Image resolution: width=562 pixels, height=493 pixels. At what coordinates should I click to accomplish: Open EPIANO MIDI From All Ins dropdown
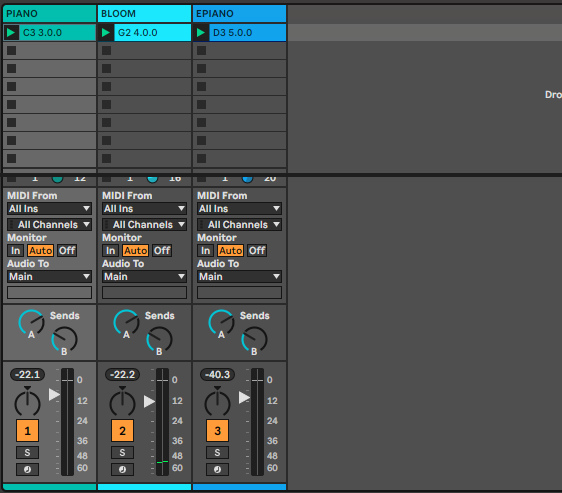pos(239,209)
